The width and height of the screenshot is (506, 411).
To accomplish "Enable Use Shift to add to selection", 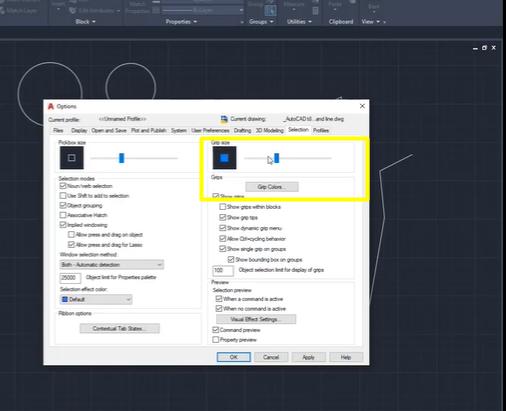I will (63, 195).
